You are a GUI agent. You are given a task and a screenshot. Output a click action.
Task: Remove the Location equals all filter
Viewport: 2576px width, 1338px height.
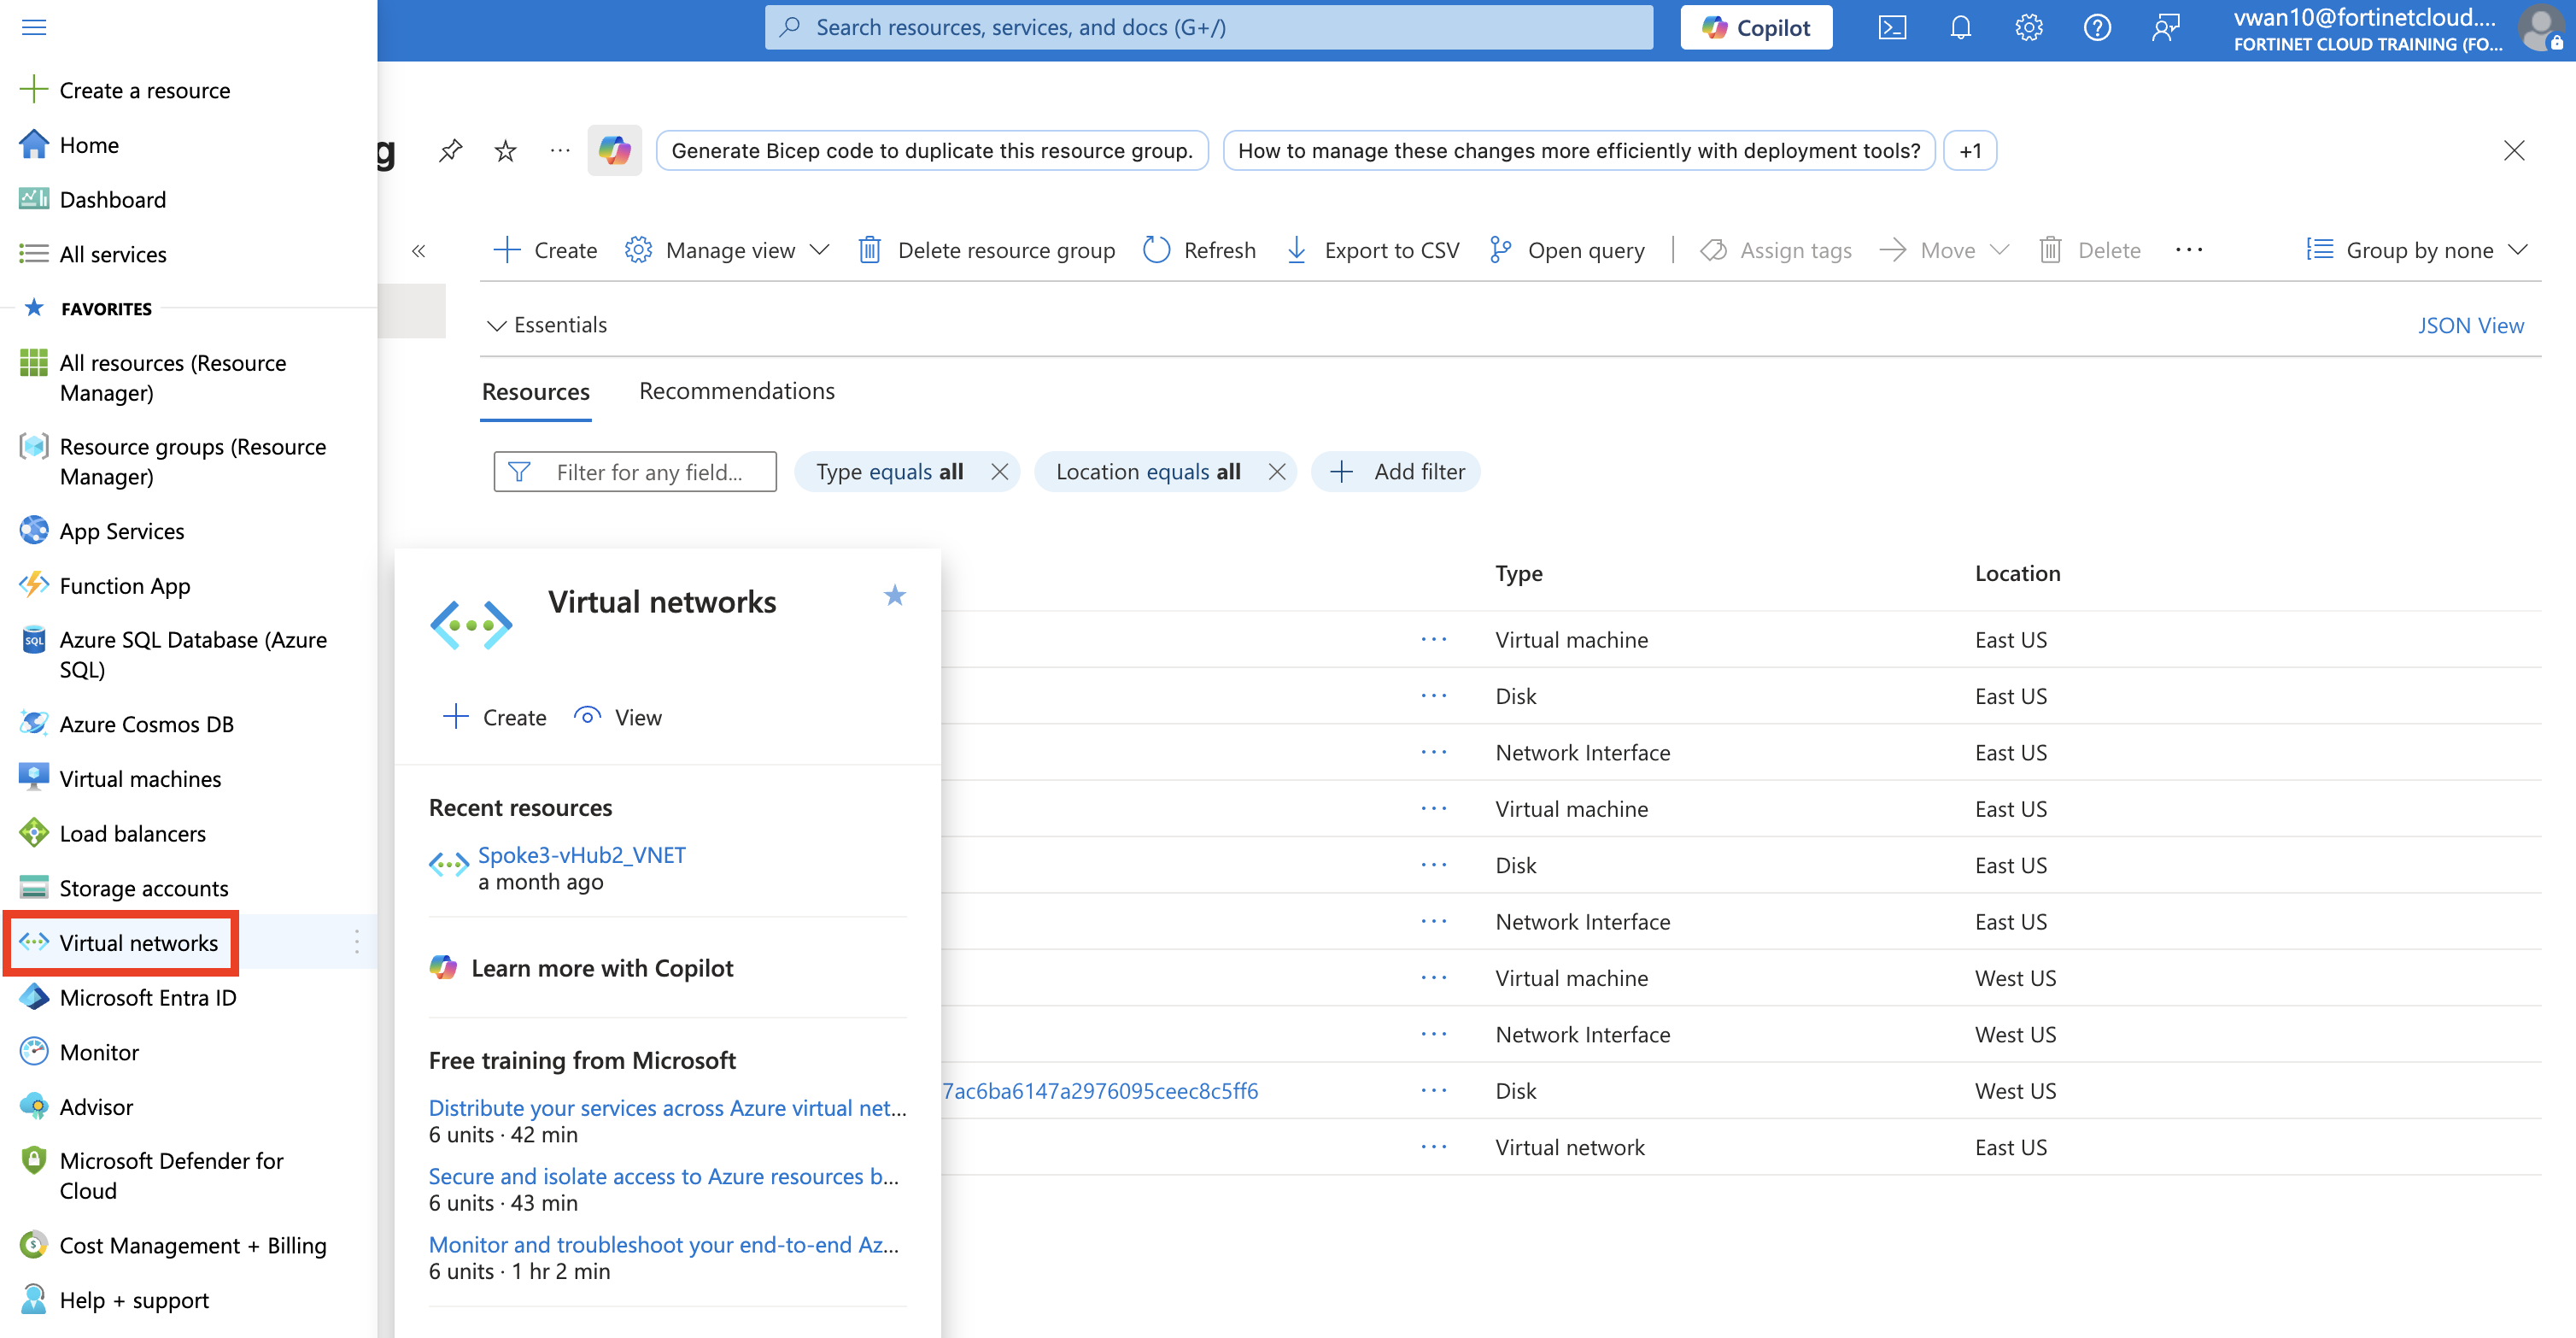(x=1276, y=472)
